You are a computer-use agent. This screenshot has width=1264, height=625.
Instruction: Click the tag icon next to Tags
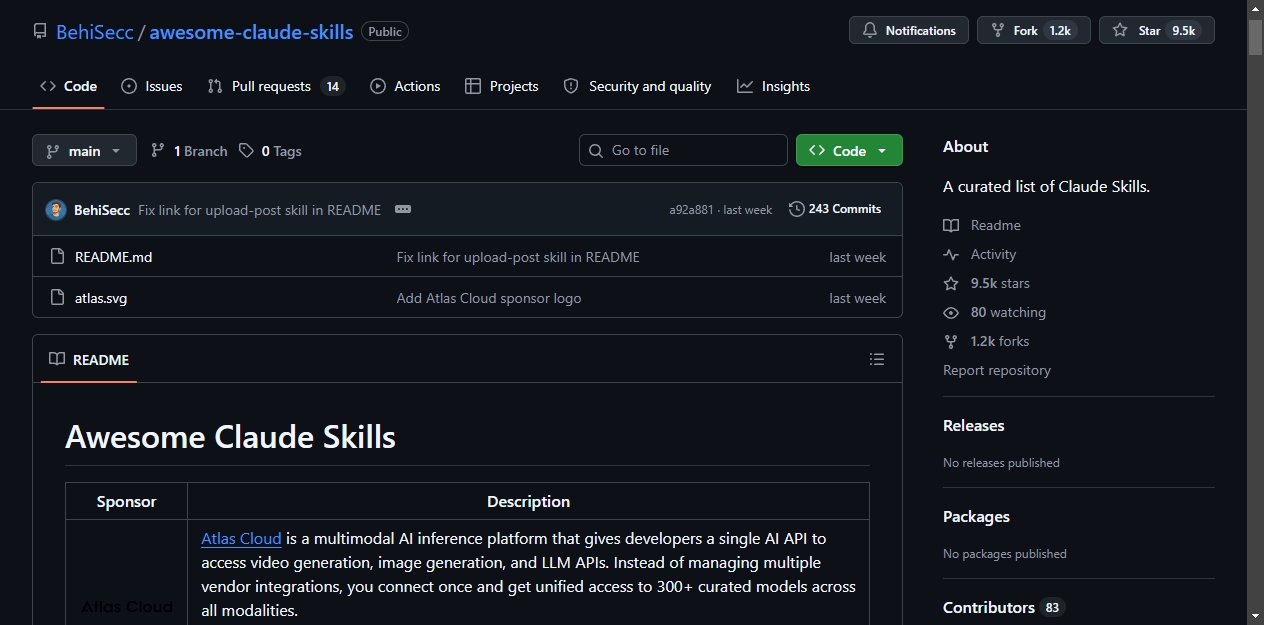(247, 151)
